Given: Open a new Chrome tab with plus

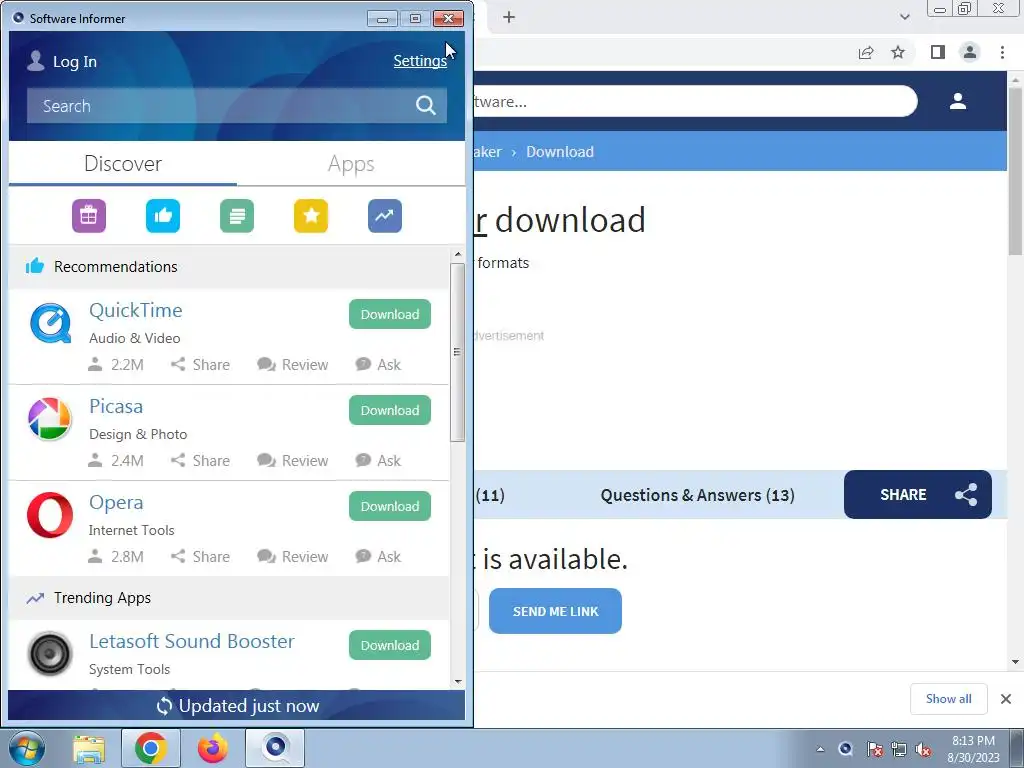Looking at the screenshot, I should (x=509, y=17).
